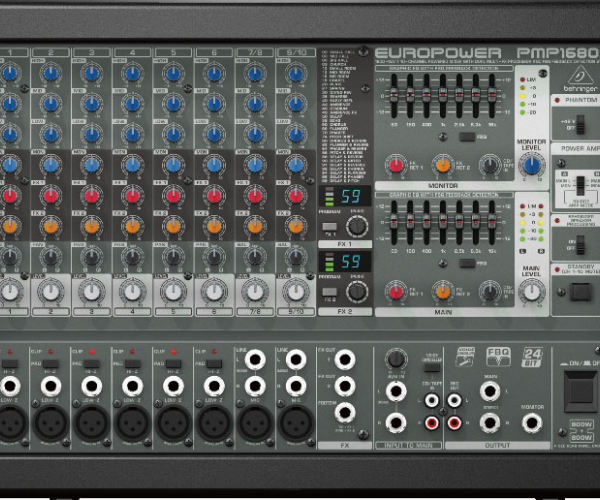Toggle channel 4 PAD switch
Image resolution: width=600 pixels, height=500 pixels.
point(132,363)
